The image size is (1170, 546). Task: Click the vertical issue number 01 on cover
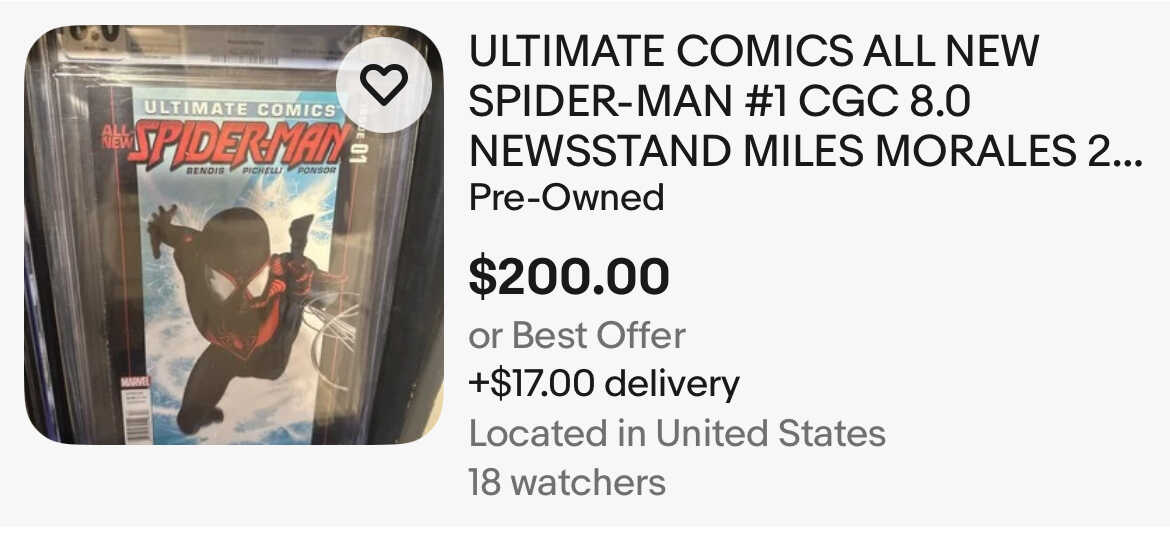[x=356, y=152]
